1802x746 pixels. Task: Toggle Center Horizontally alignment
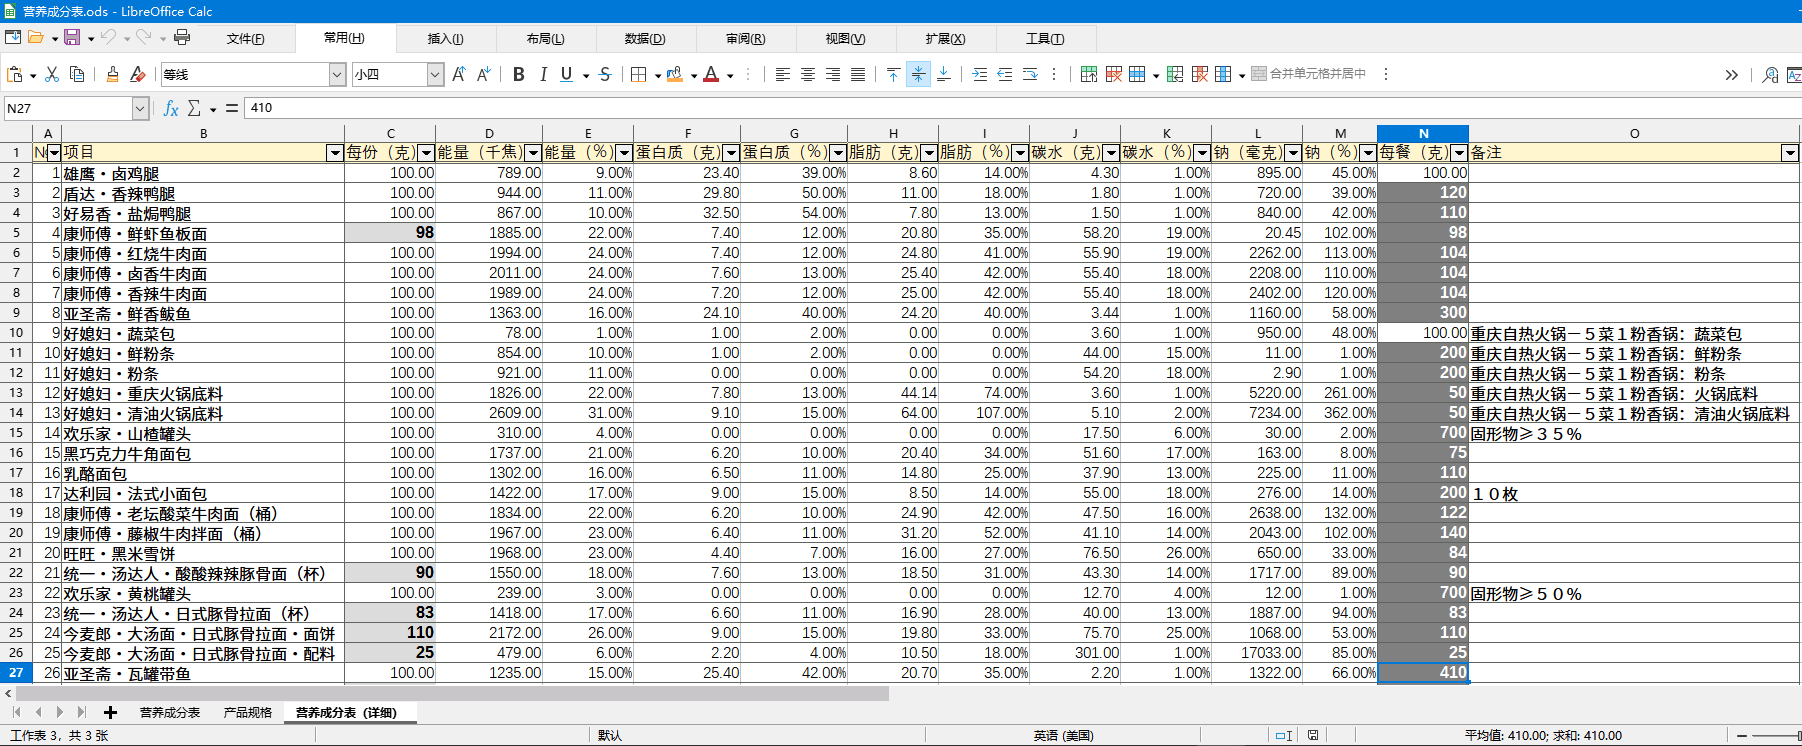[808, 74]
